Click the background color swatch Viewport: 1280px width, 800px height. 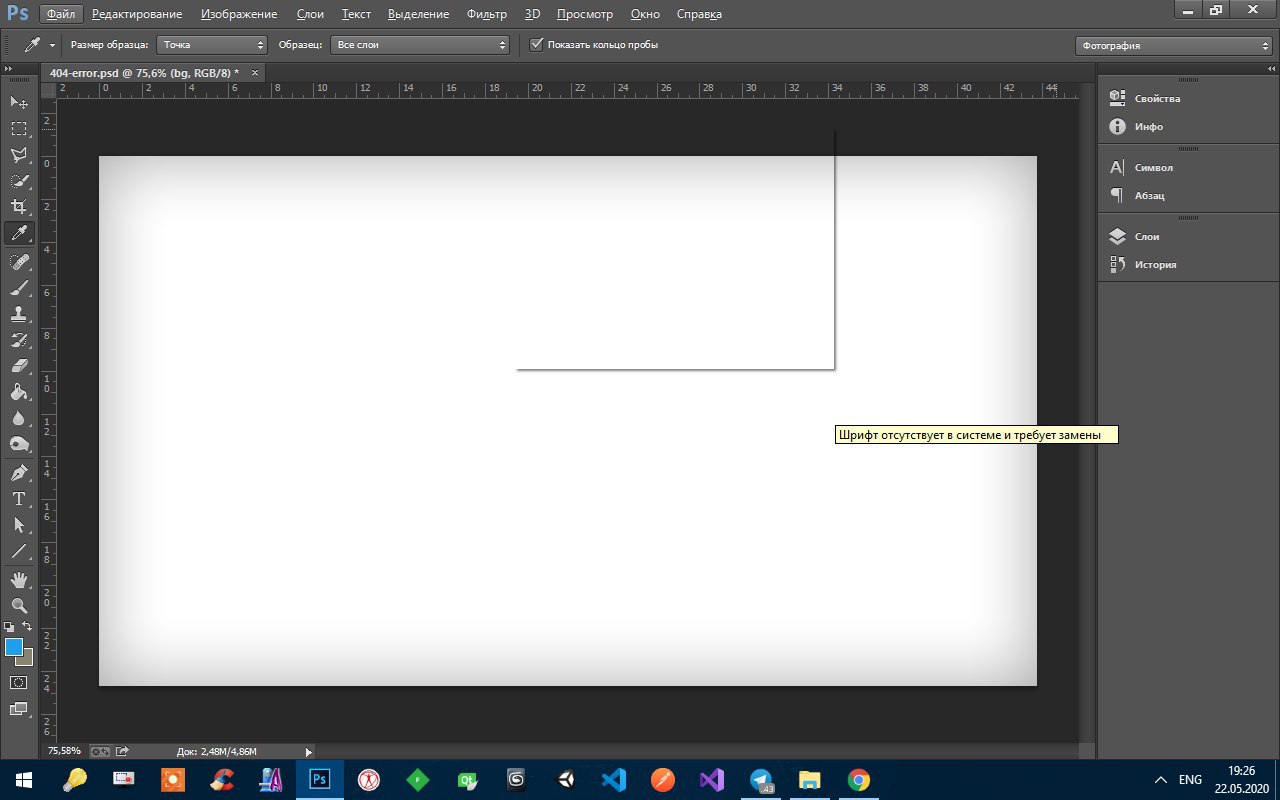pyautogui.click(x=27, y=660)
